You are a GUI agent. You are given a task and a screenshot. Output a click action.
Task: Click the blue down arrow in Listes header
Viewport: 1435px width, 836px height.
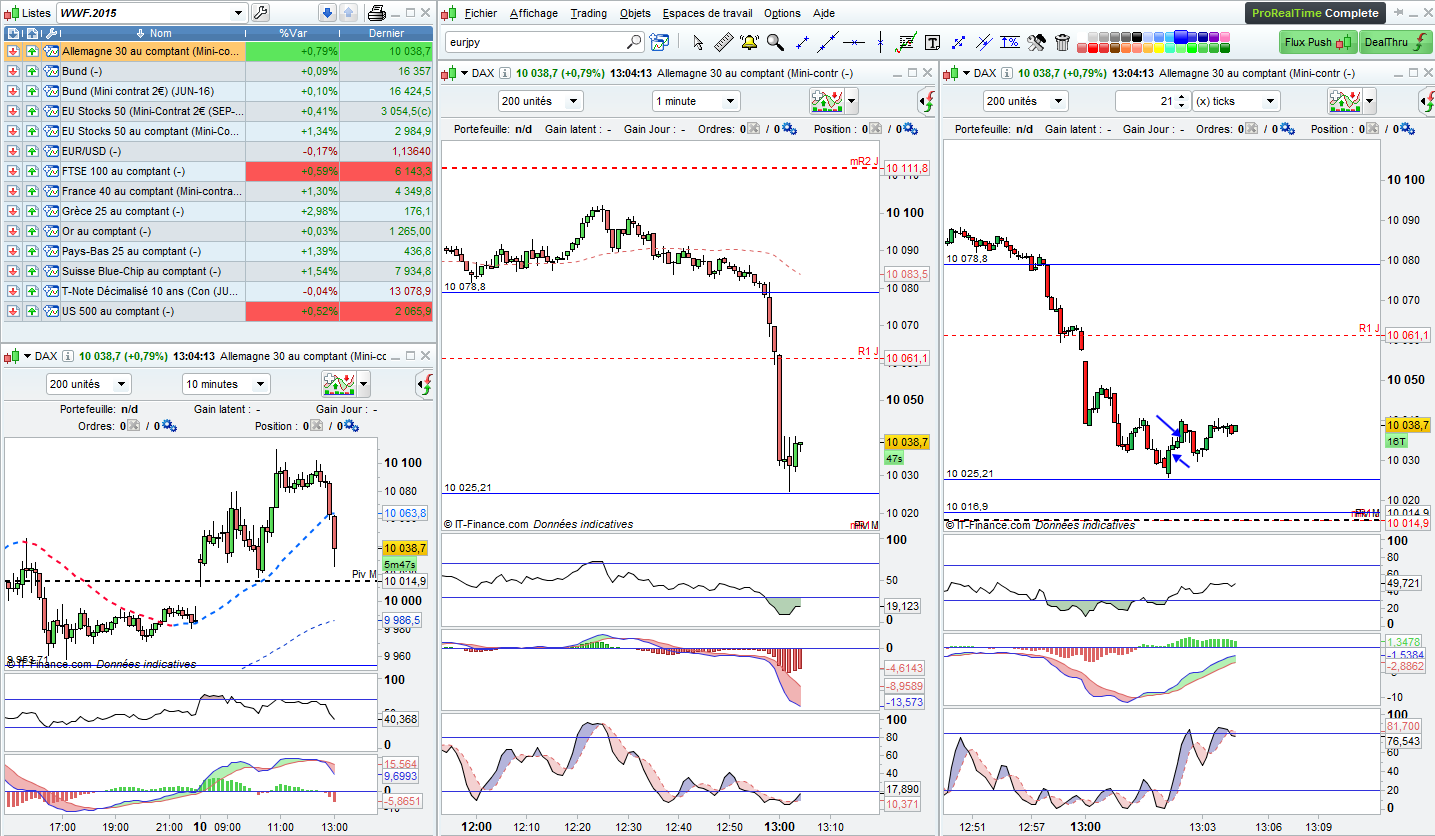tap(327, 13)
